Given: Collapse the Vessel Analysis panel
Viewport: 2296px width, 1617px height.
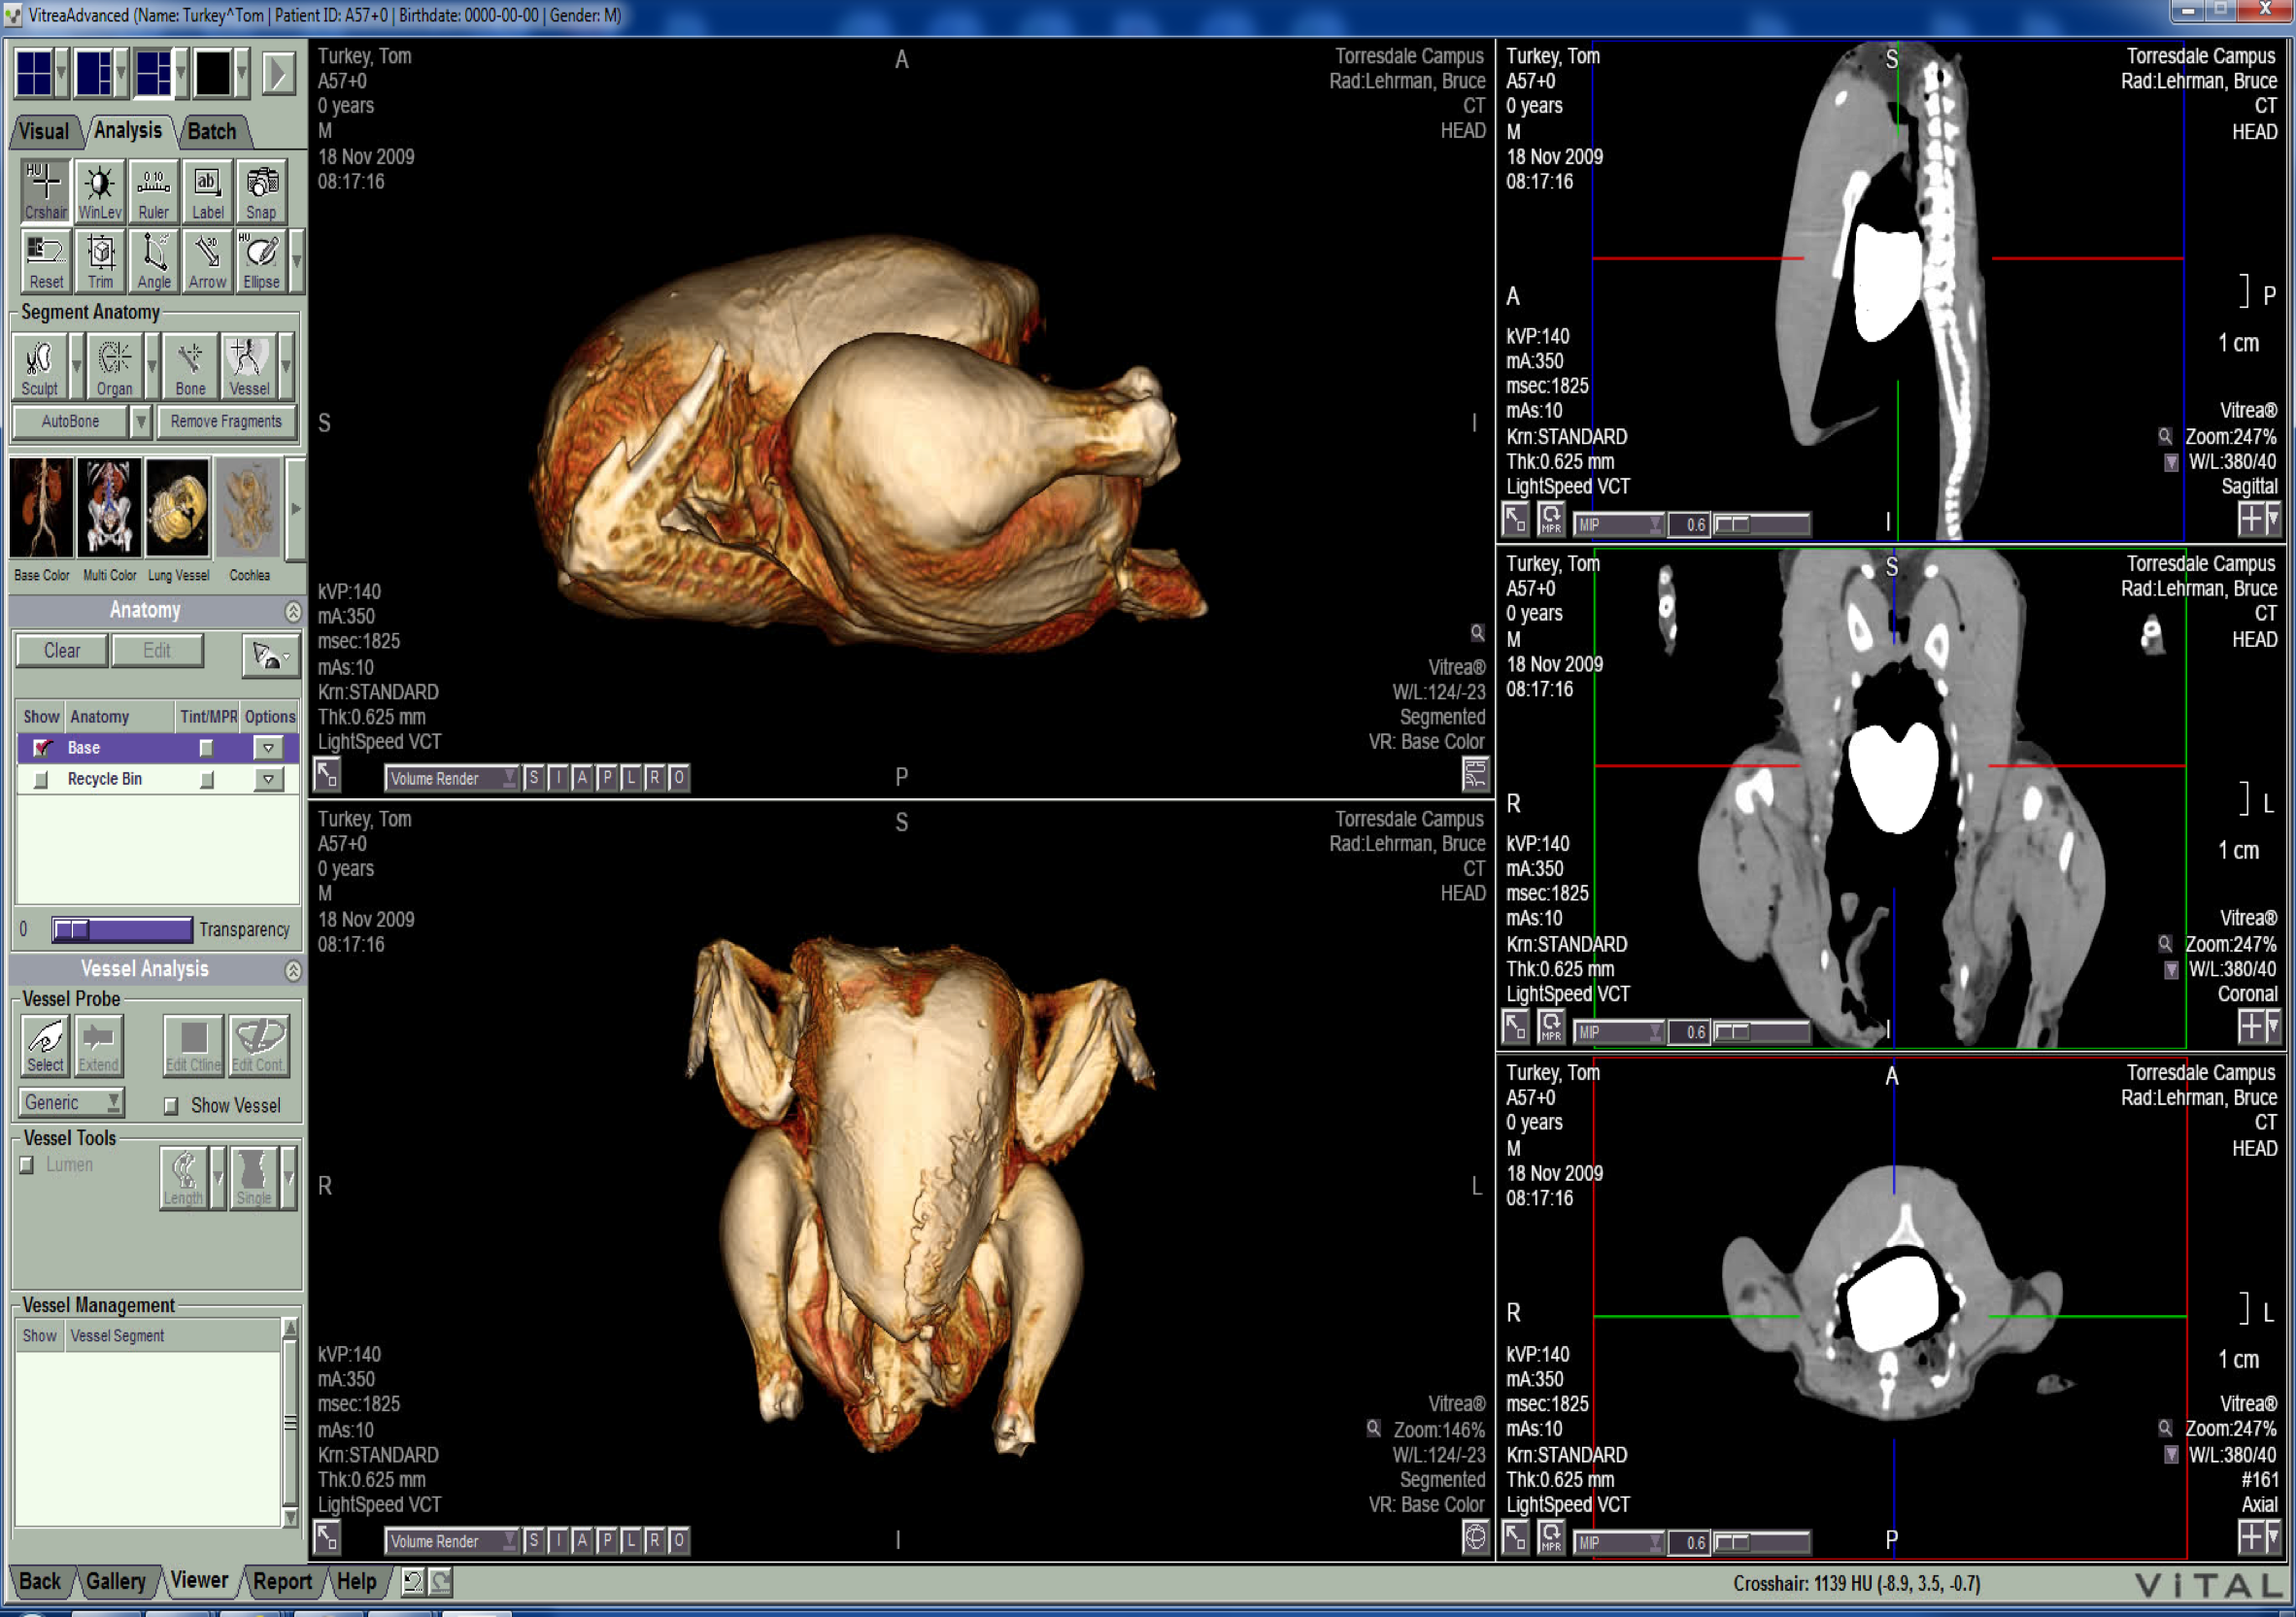Looking at the screenshot, I should (293, 970).
